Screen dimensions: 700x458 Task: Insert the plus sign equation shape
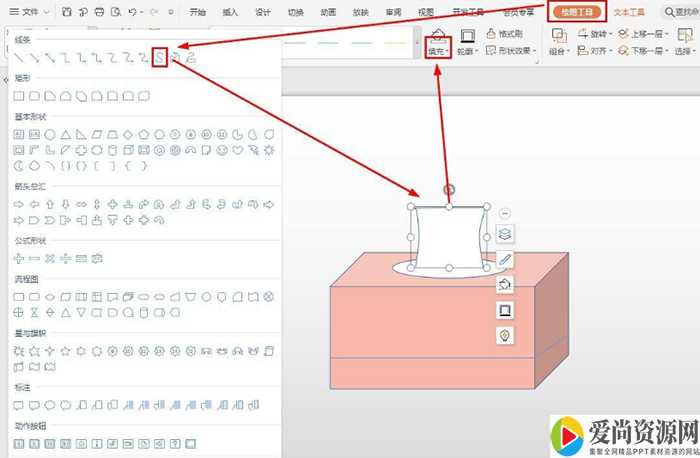click(x=19, y=258)
